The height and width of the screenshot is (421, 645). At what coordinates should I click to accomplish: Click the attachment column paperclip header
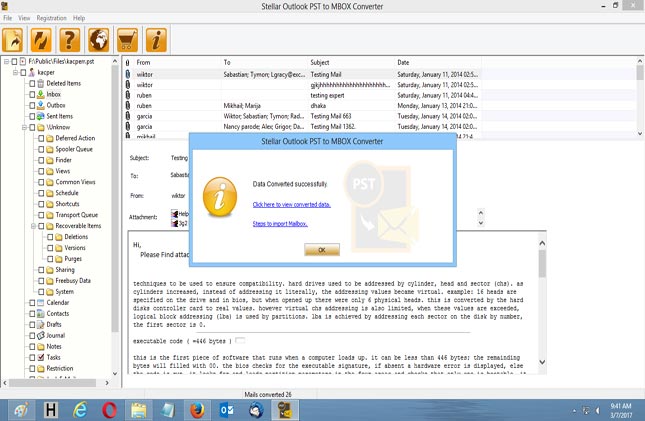point(128,63)
